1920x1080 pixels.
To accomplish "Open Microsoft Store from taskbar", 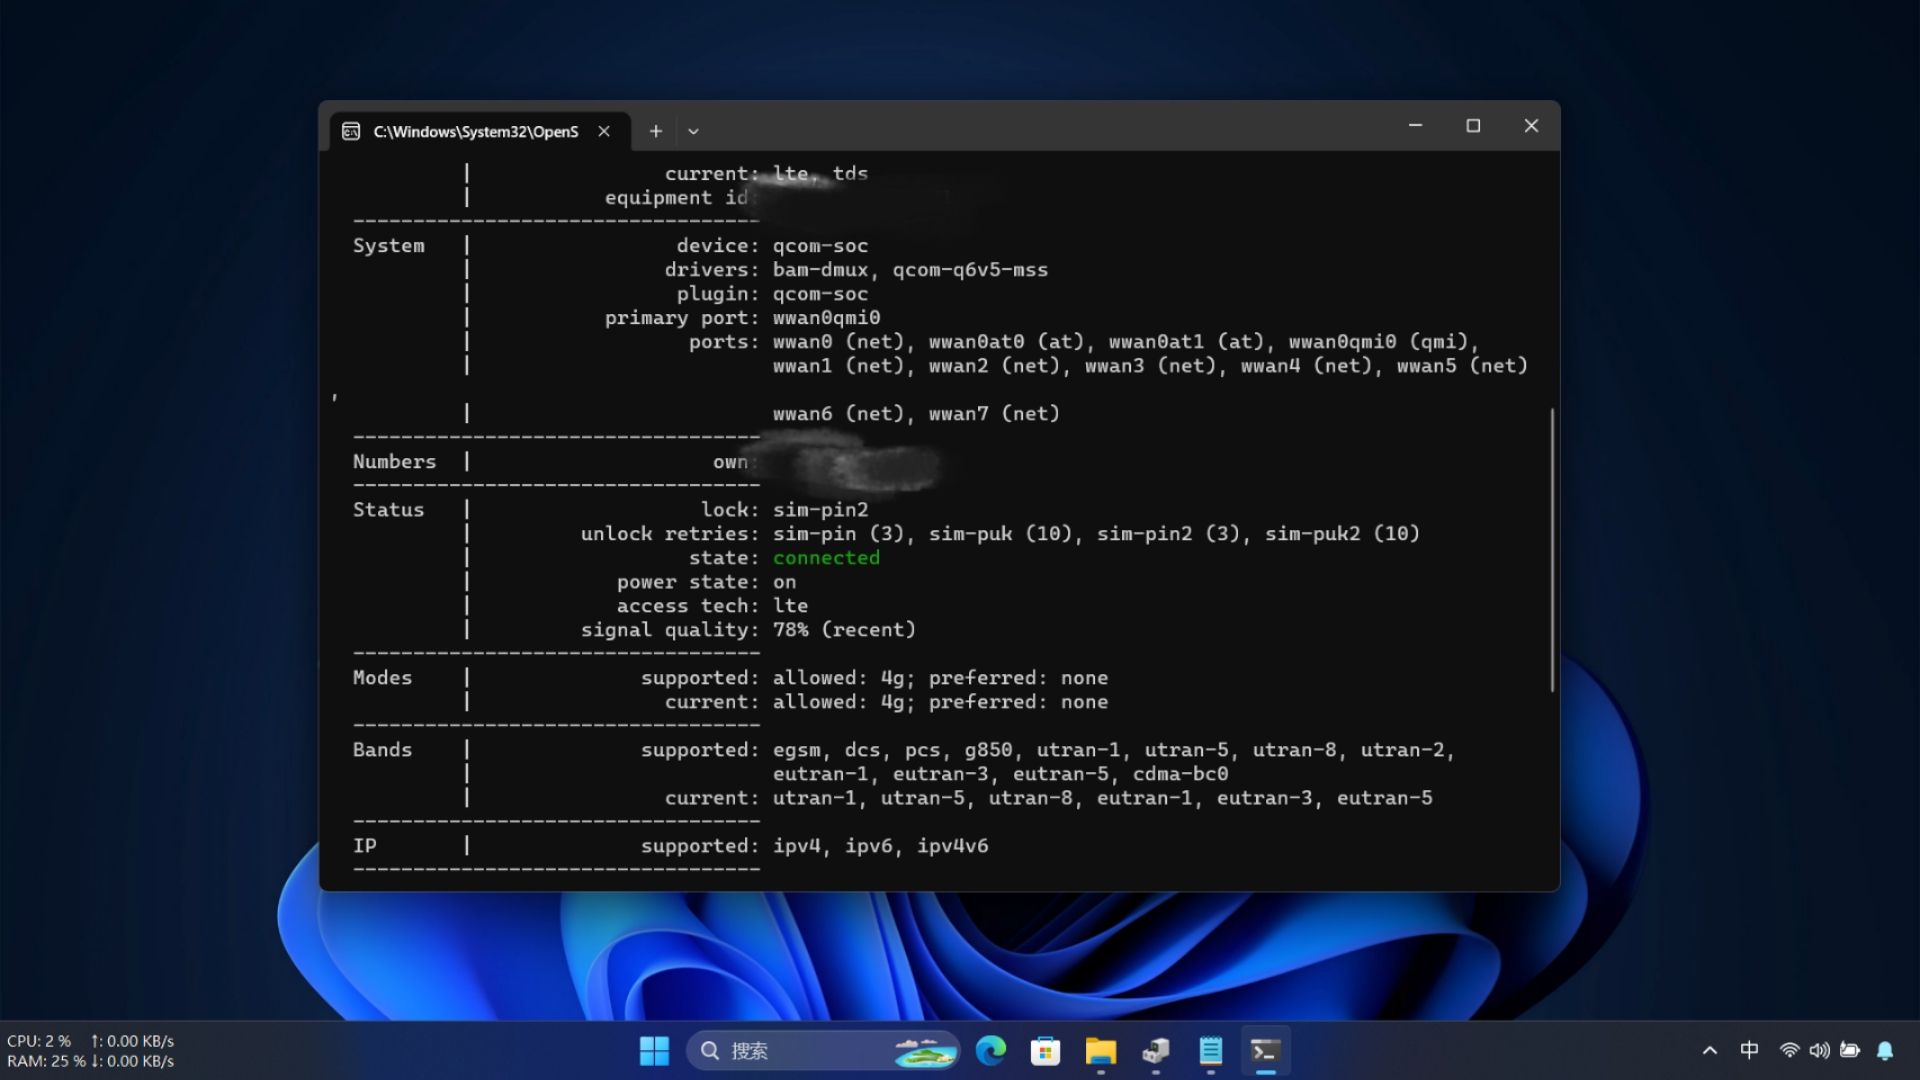I will coord(1045,1051).
